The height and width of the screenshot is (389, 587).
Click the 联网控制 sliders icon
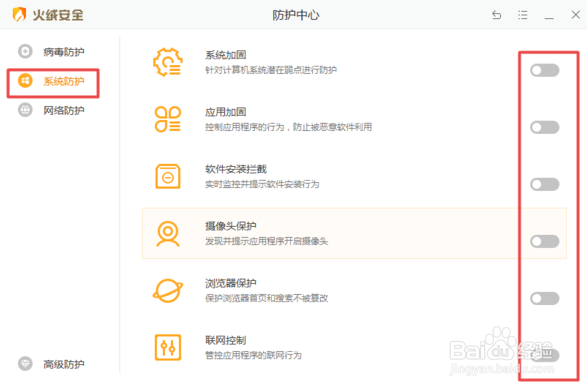[x=168, y=347]
